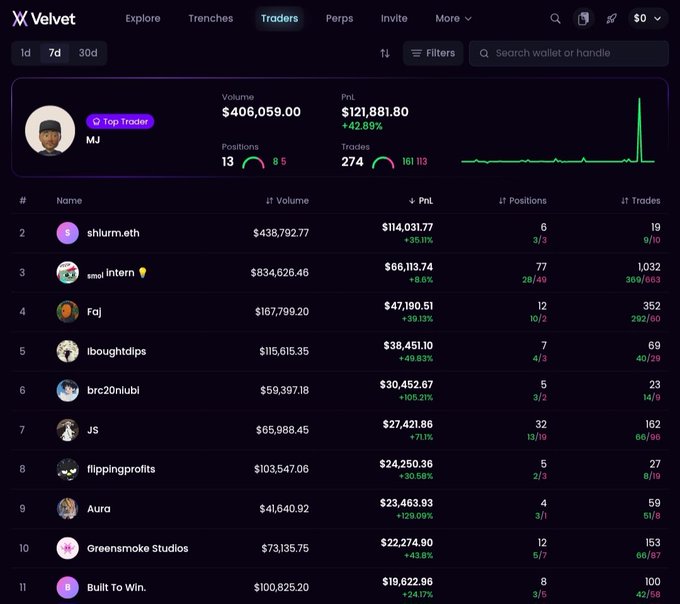This screenshot has height=604, width=680.
Task: Open Faj trader name
Action: (94, 312)
